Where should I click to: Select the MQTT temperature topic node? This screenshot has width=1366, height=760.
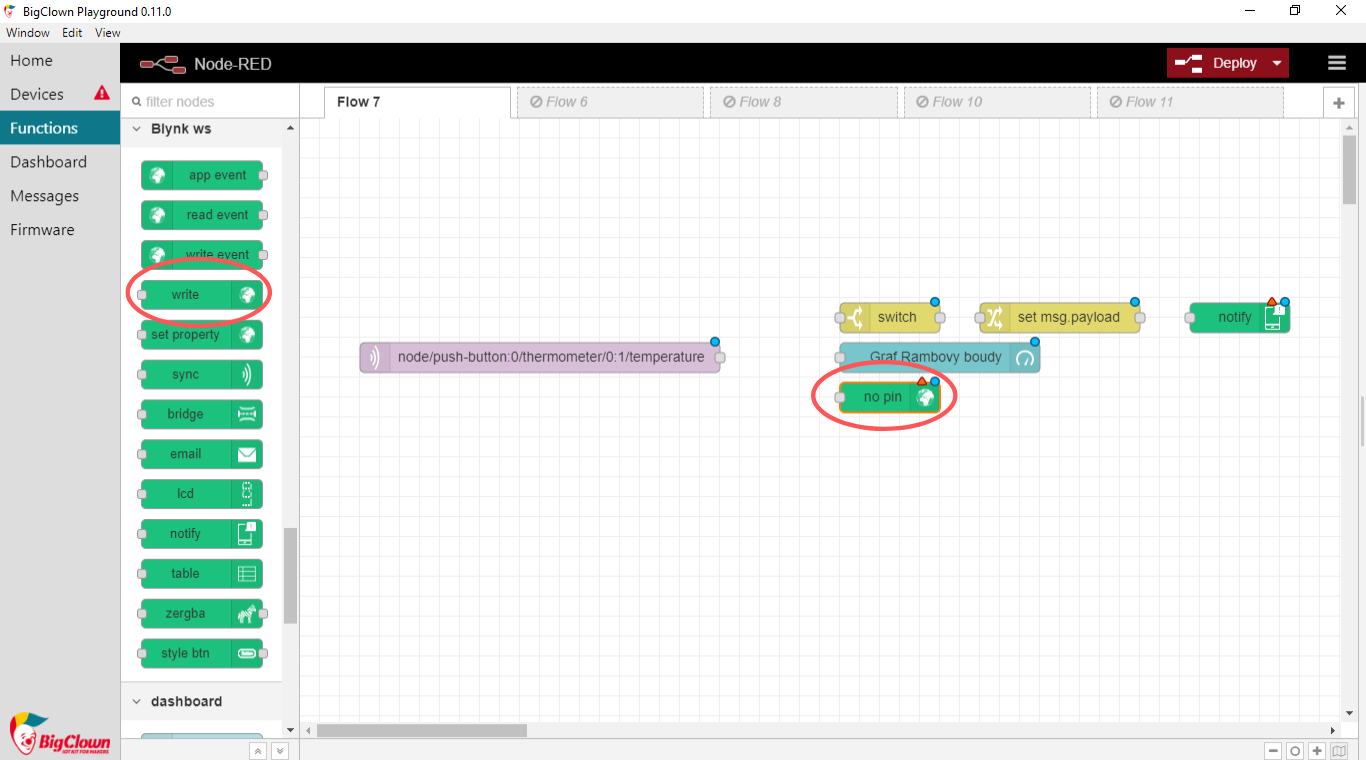540,357
